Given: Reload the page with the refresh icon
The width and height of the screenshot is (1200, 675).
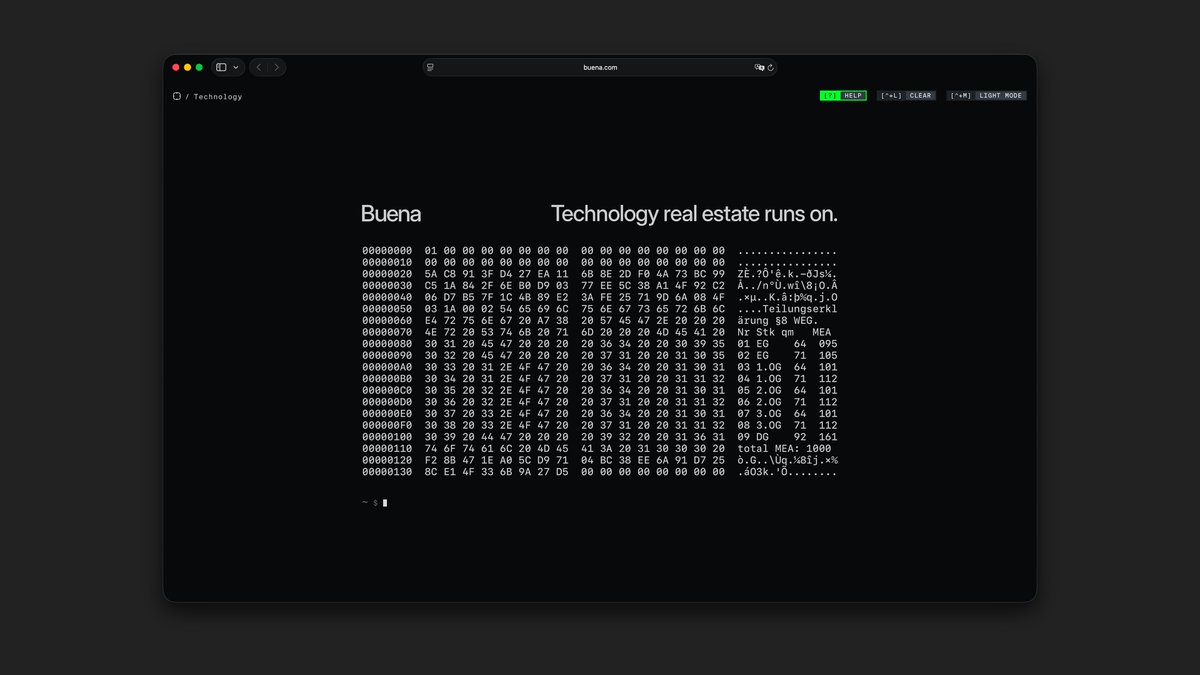Looking at the screenshot, I should (x=771, y=67).
